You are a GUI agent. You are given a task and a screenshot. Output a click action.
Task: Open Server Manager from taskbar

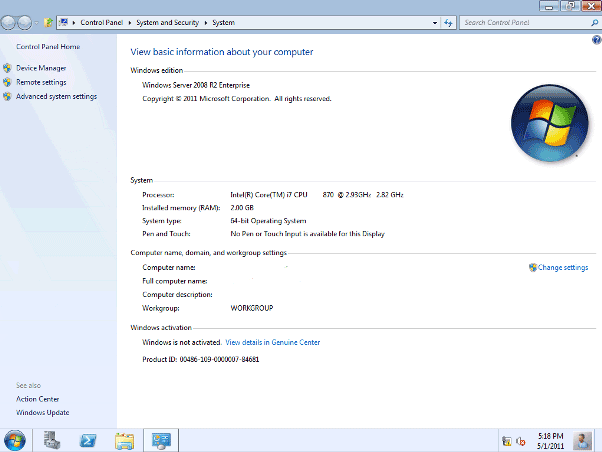[x=52, y=440]
